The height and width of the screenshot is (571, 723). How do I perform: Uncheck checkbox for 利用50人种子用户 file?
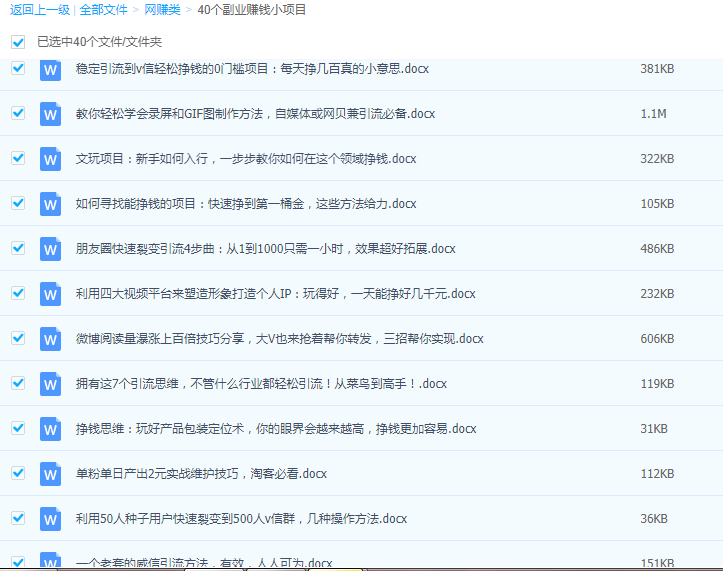(x=18, y=518)
